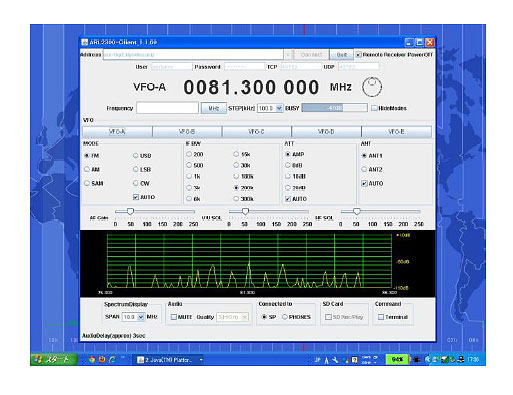The image size is (513, 395).
Task: Click the wrench icon in the system tray
Action: 335,360
